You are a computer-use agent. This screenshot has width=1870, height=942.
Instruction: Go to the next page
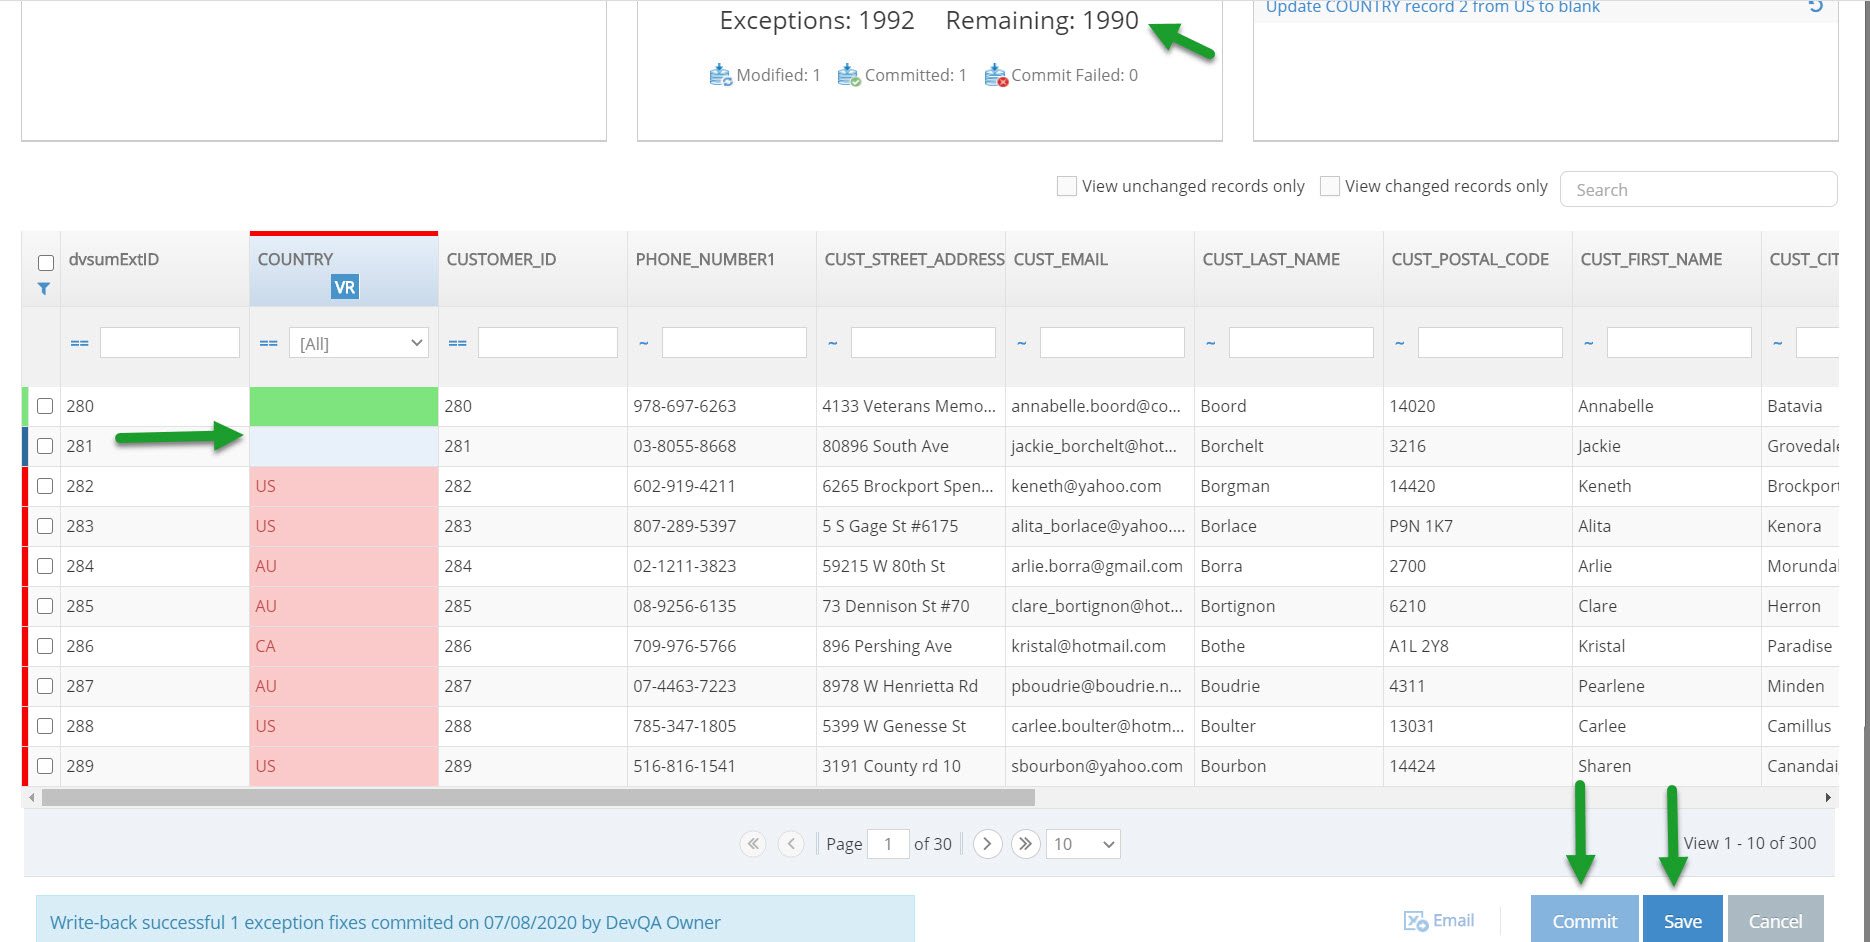(x=987, y=844)
